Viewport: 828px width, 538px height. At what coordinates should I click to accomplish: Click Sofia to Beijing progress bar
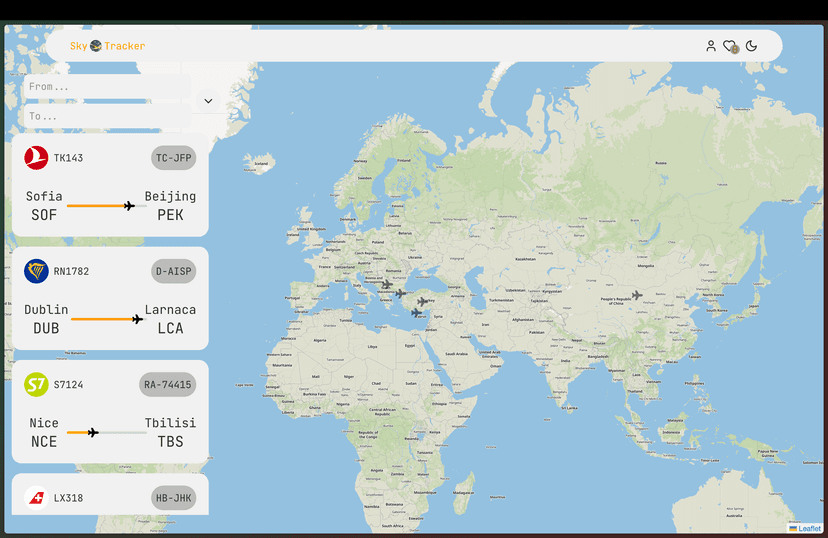tap(107, 206)
